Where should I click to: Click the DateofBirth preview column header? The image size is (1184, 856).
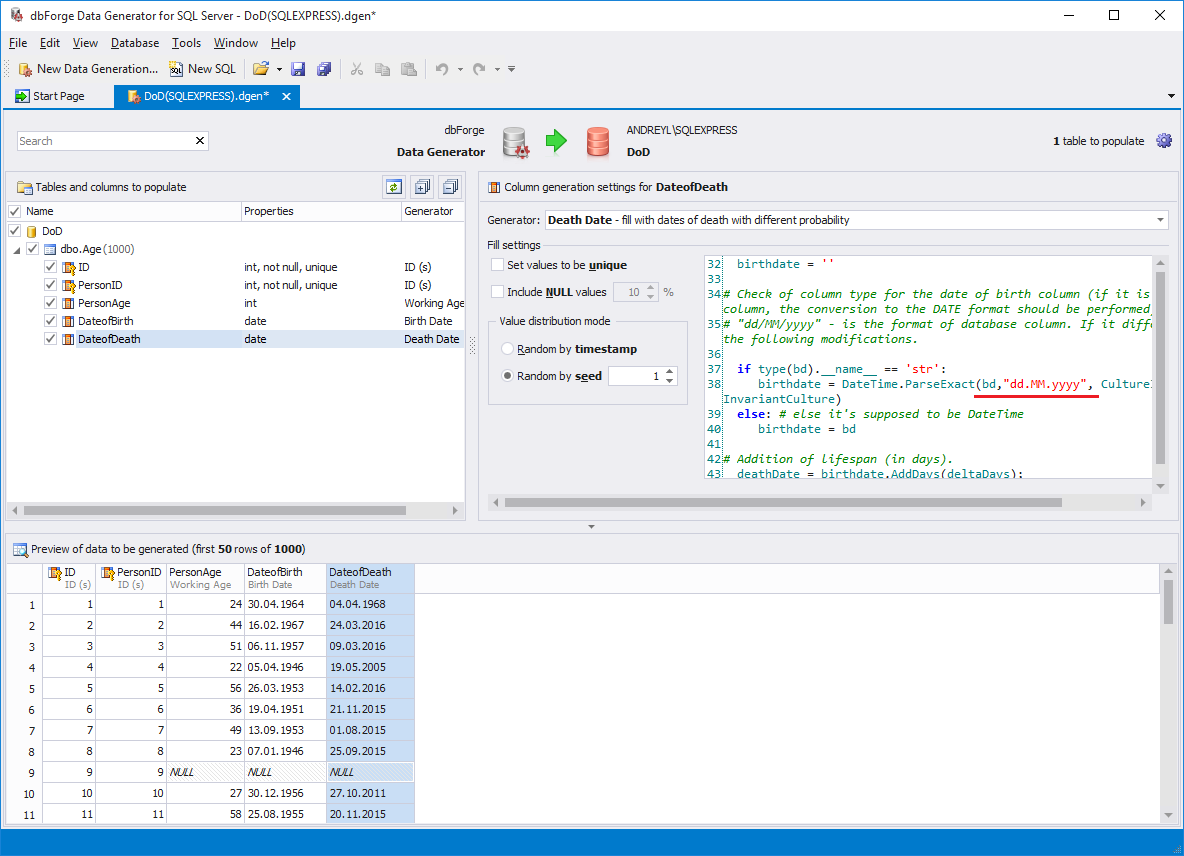[285, 578]
